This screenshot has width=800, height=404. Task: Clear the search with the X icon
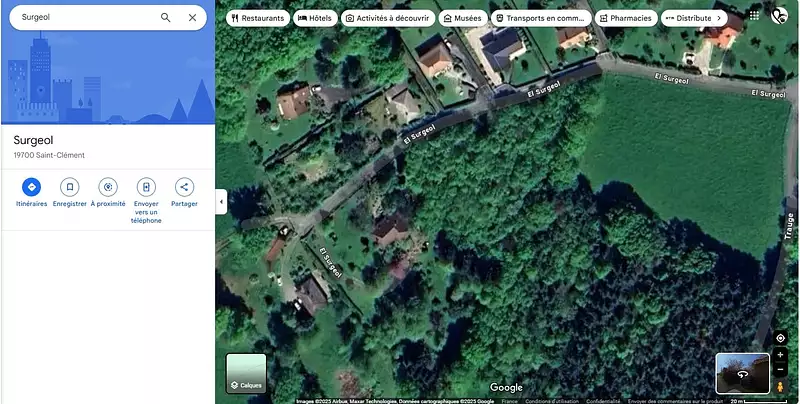click(192, 17)
